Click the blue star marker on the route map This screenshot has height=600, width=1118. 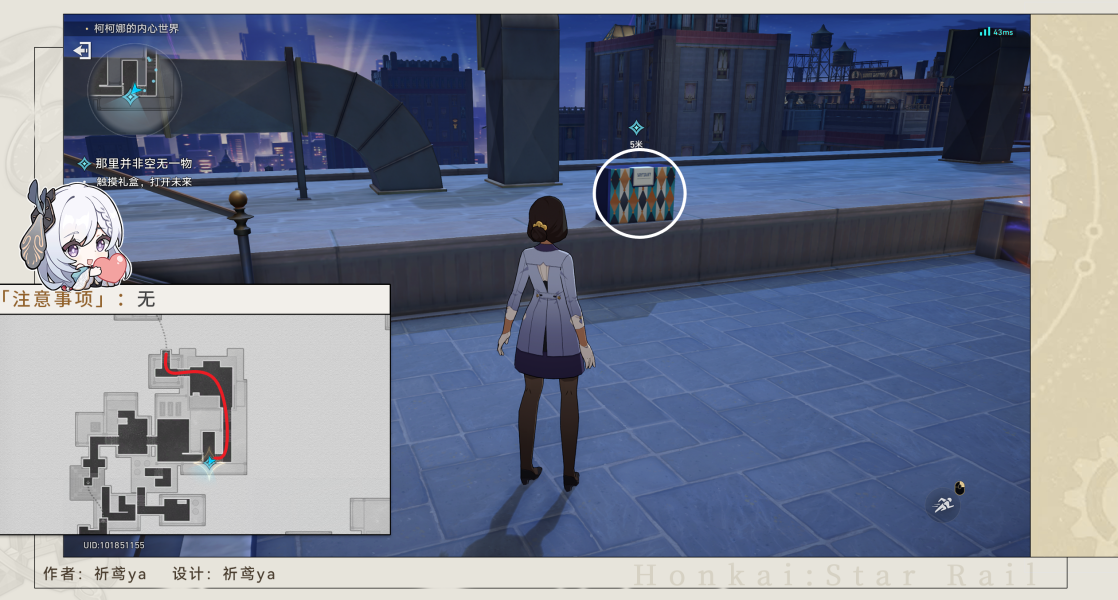point(210,463)
